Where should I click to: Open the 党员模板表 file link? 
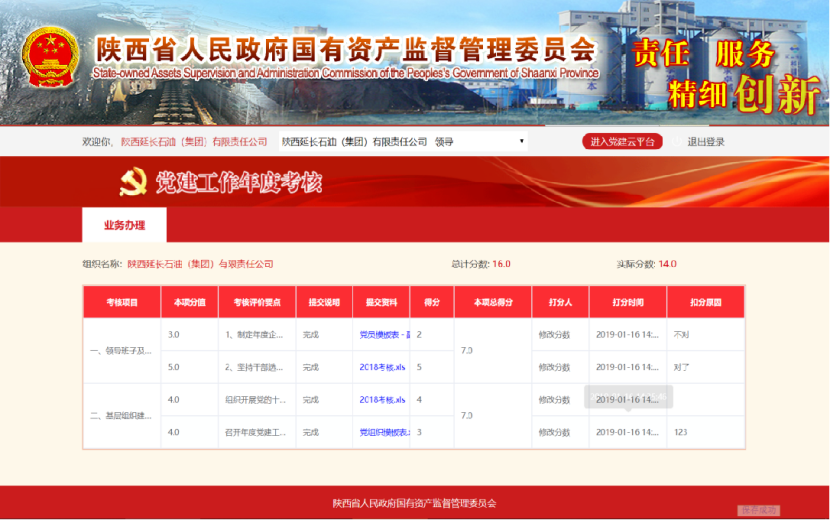click(x=384, y=335)
